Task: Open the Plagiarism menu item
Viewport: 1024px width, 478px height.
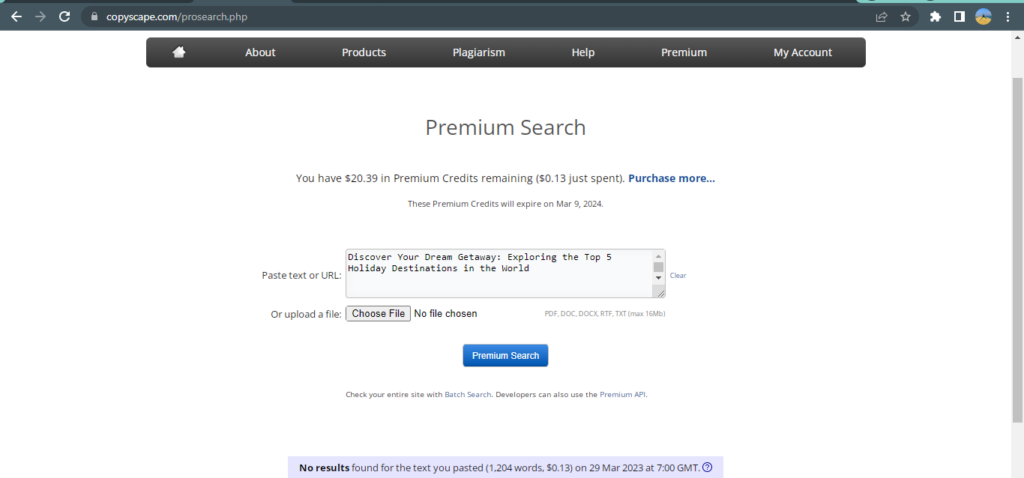Action: [x=479, y=53]
